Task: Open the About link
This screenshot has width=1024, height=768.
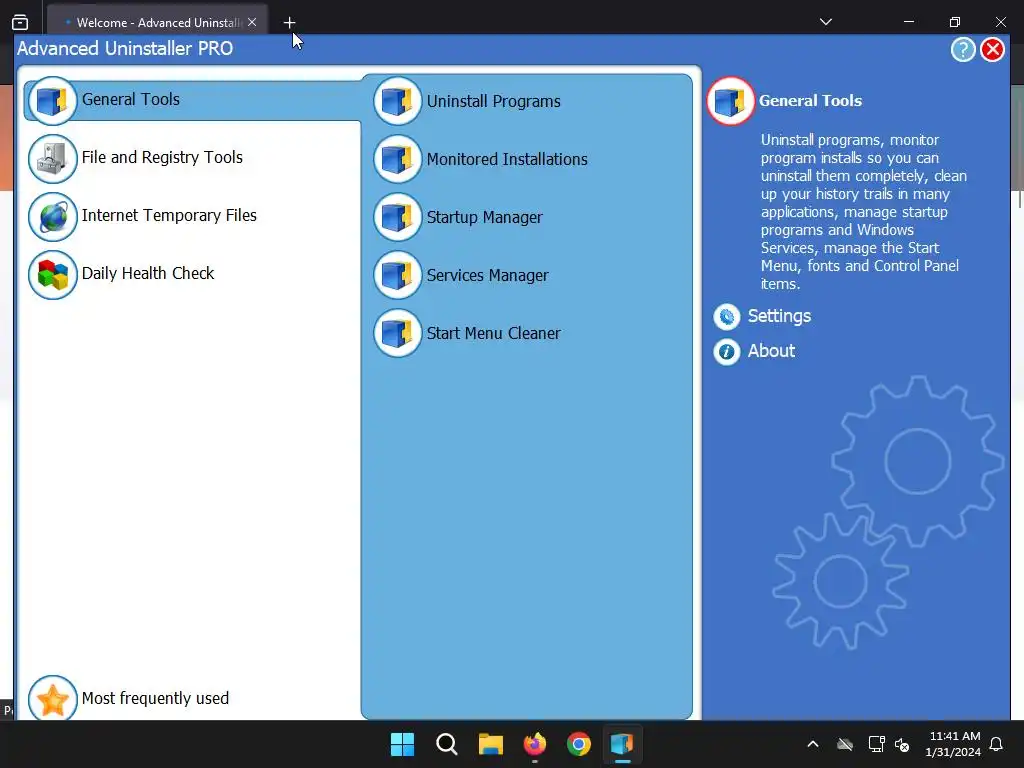Action: point(771,351)
